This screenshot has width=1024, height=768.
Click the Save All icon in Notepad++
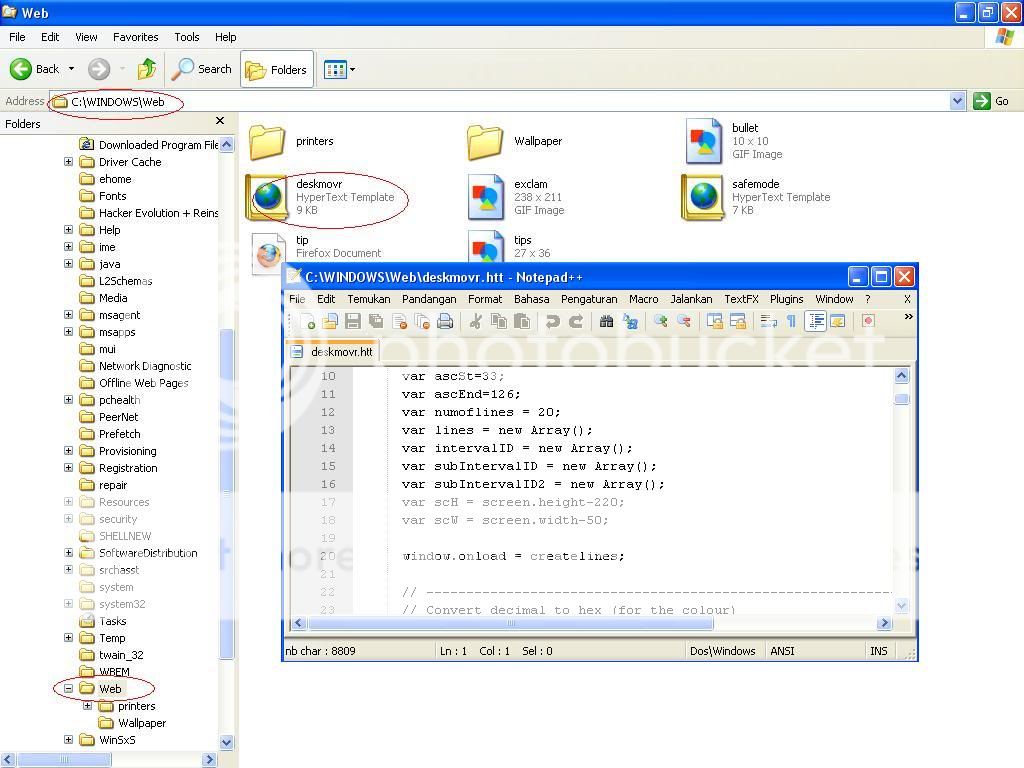click(x=376, y=321)
